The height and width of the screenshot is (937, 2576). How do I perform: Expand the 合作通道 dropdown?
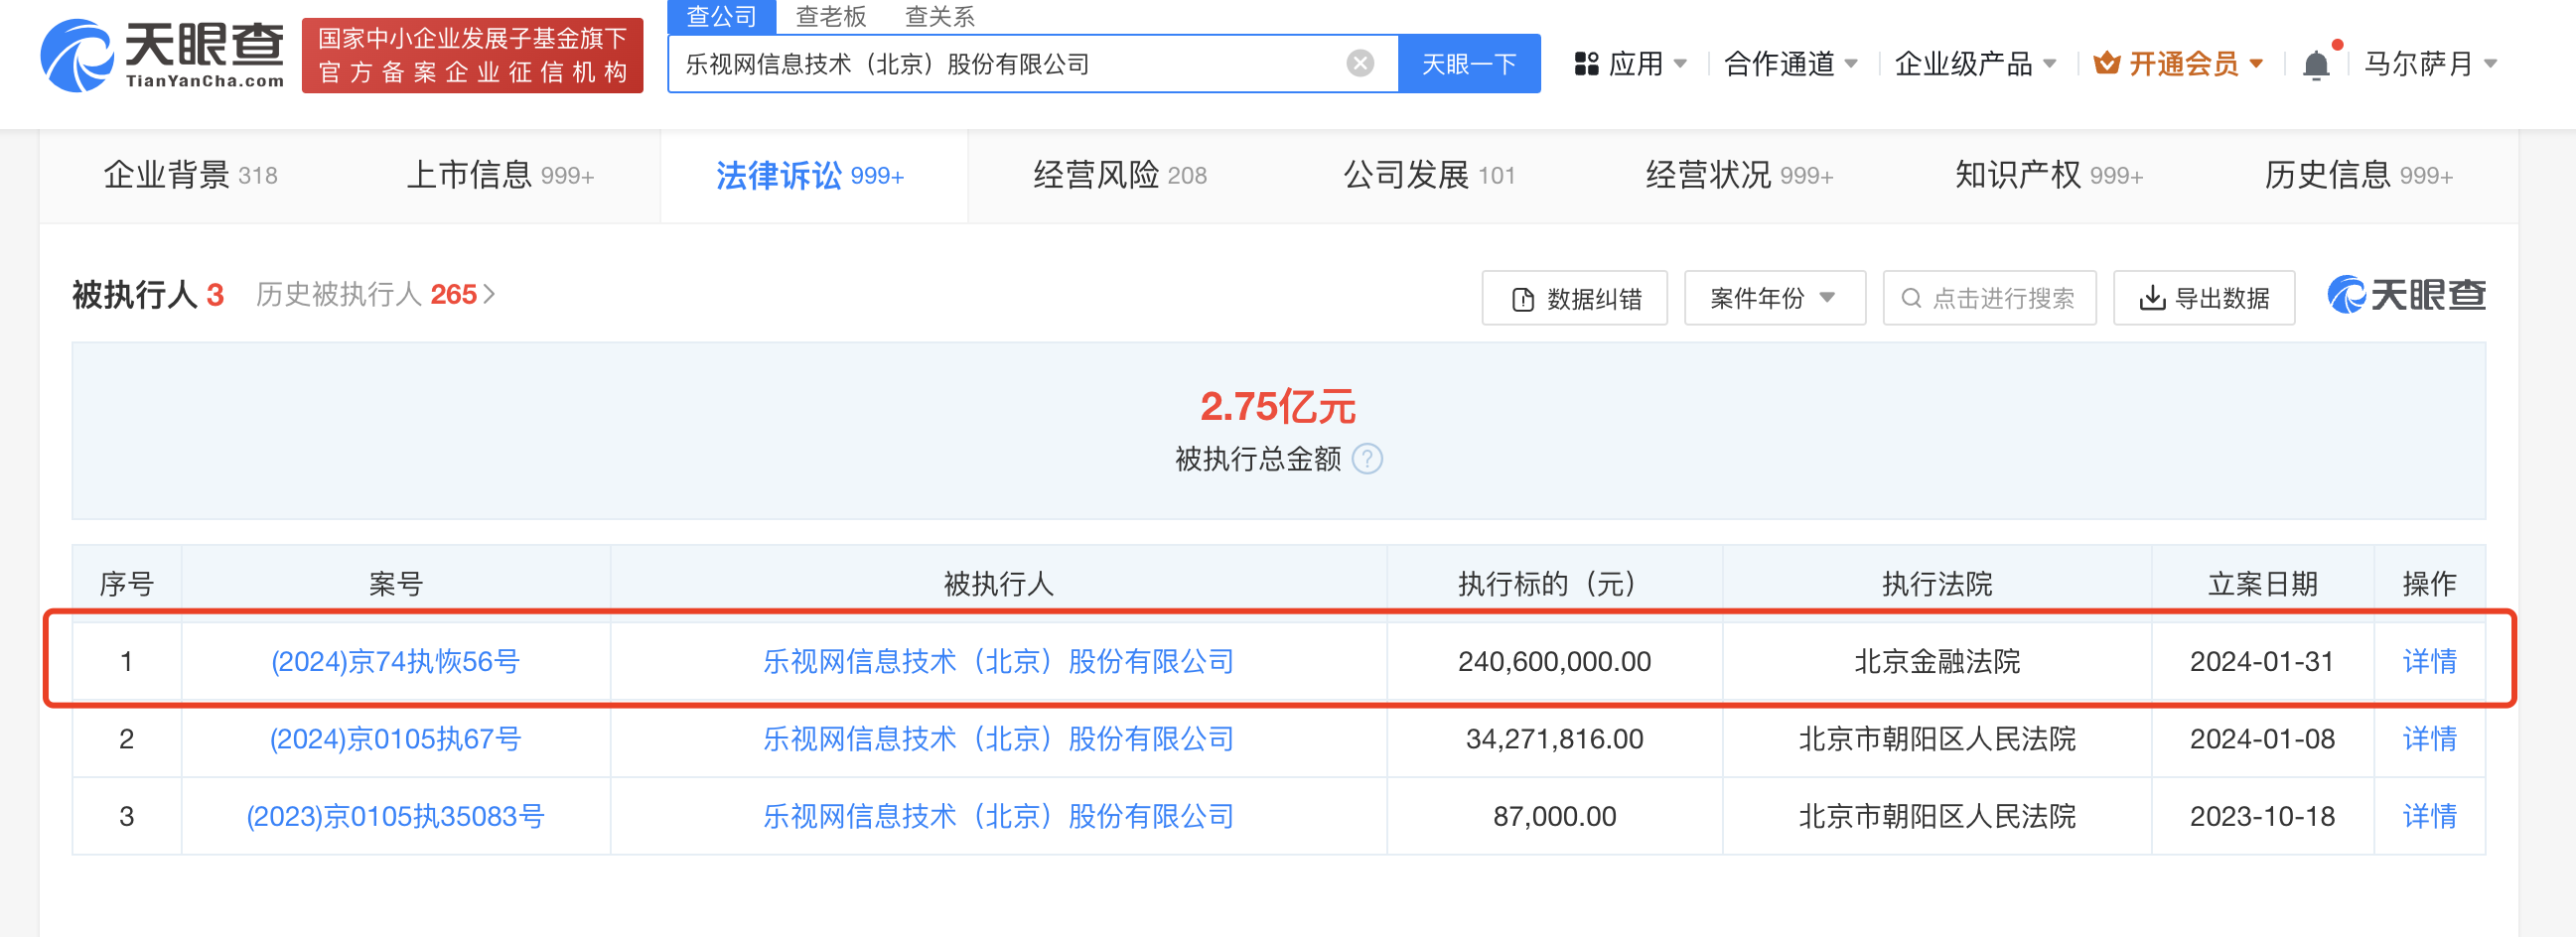click(x=1790, y=64)
